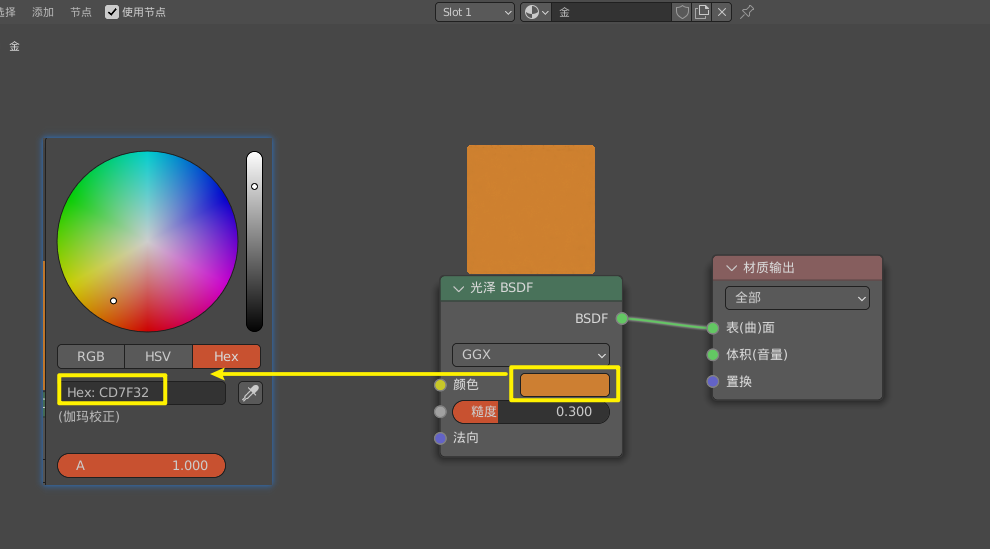This screenshot has width=990, height=549.
Task: Click the orange 颜色 swatch
Action: coord(564,384)
